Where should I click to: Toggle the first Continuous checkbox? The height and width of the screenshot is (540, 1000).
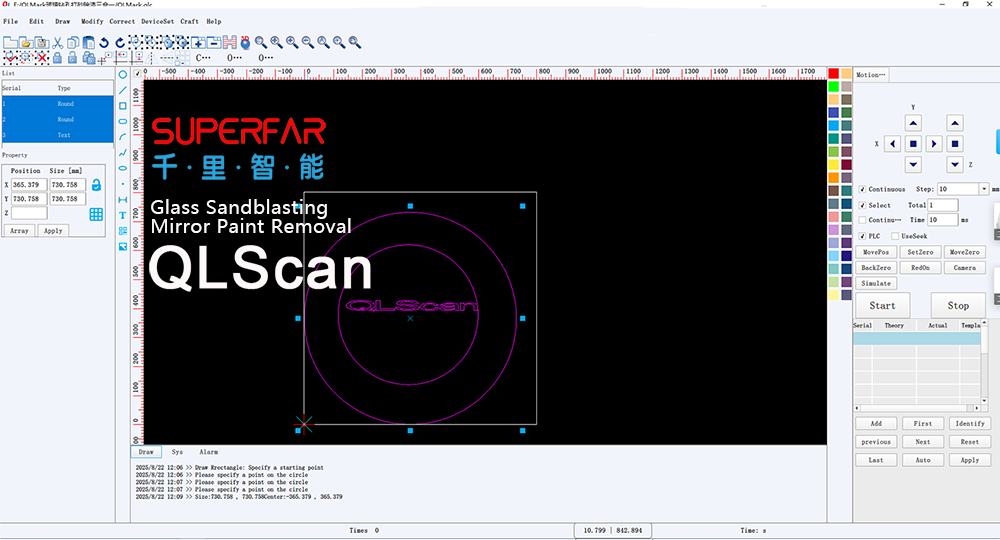(862, 189)
